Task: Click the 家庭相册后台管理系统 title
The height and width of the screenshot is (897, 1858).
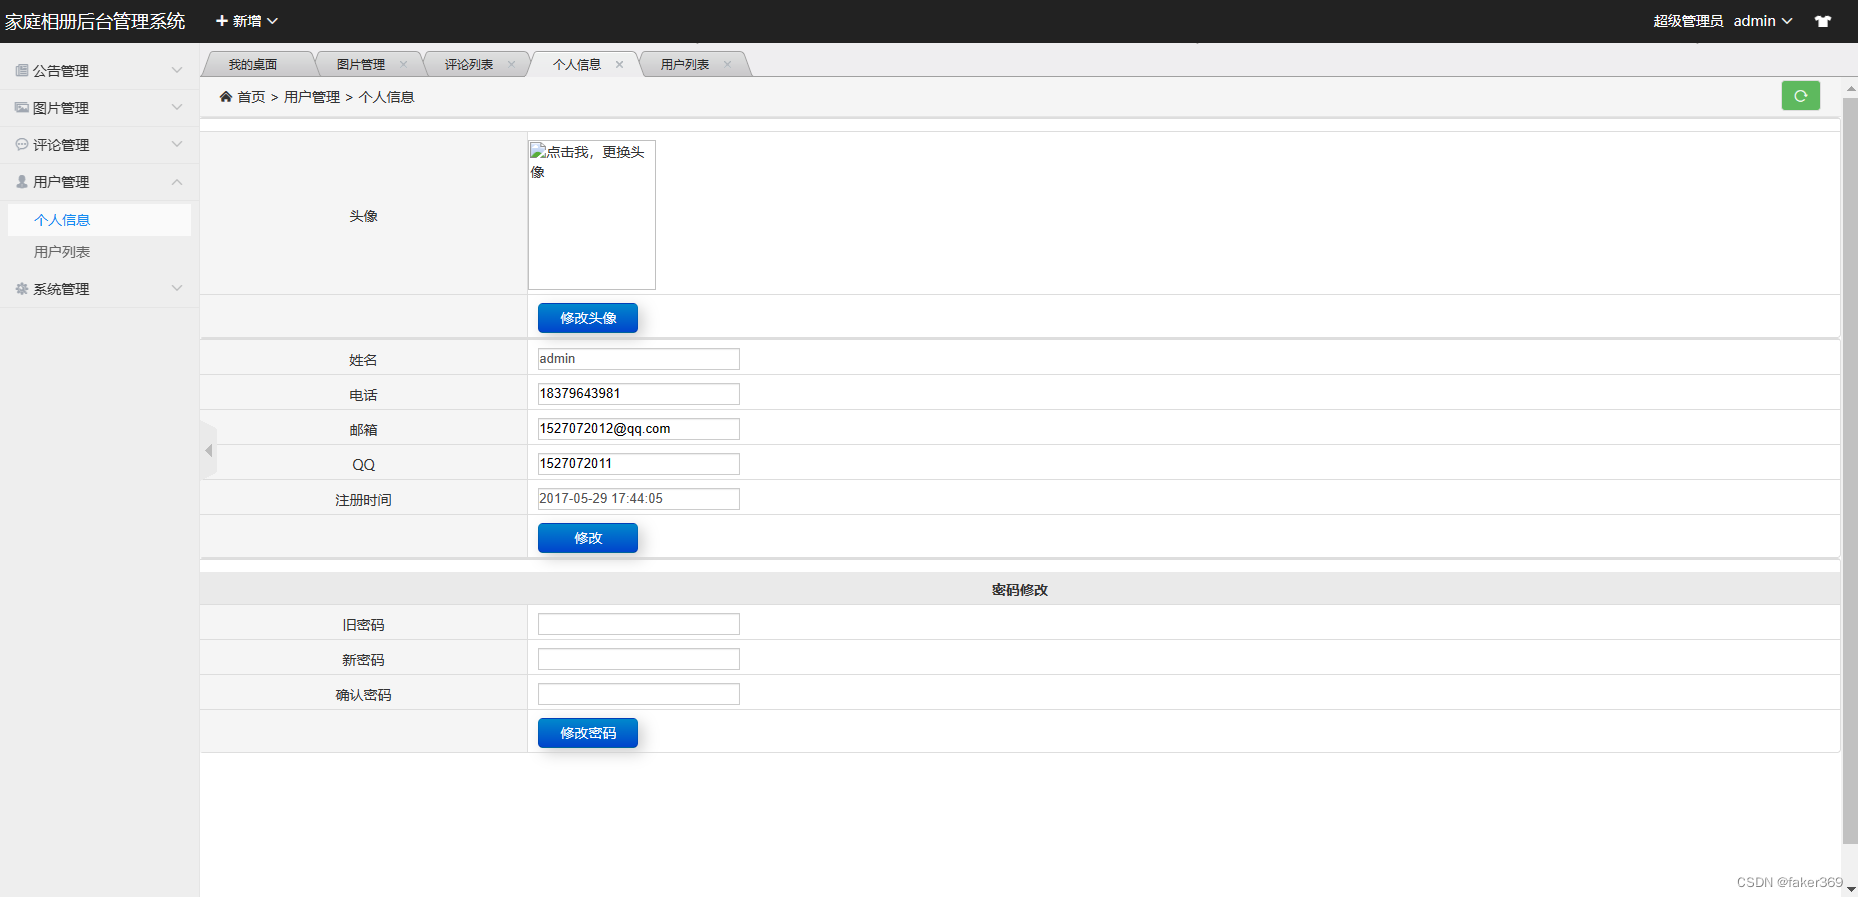Action: coord(95,21)
